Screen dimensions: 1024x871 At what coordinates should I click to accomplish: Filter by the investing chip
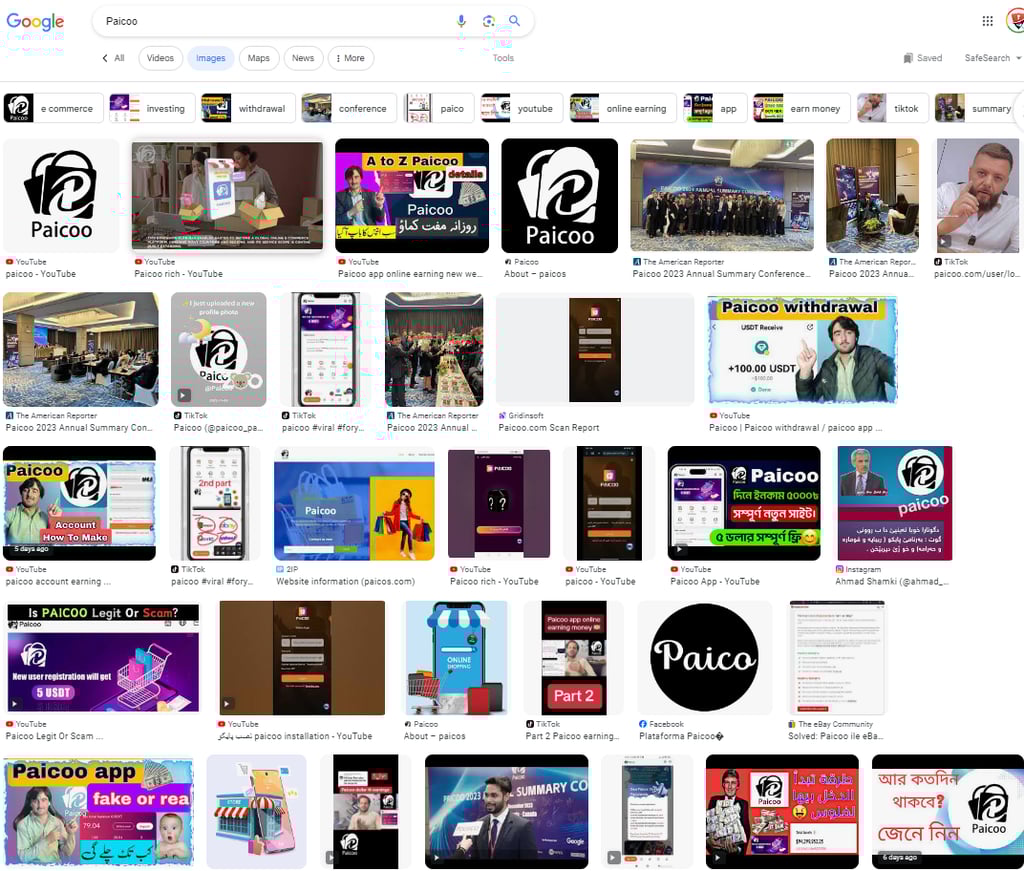pyautogui.click(x=152, y=108)
